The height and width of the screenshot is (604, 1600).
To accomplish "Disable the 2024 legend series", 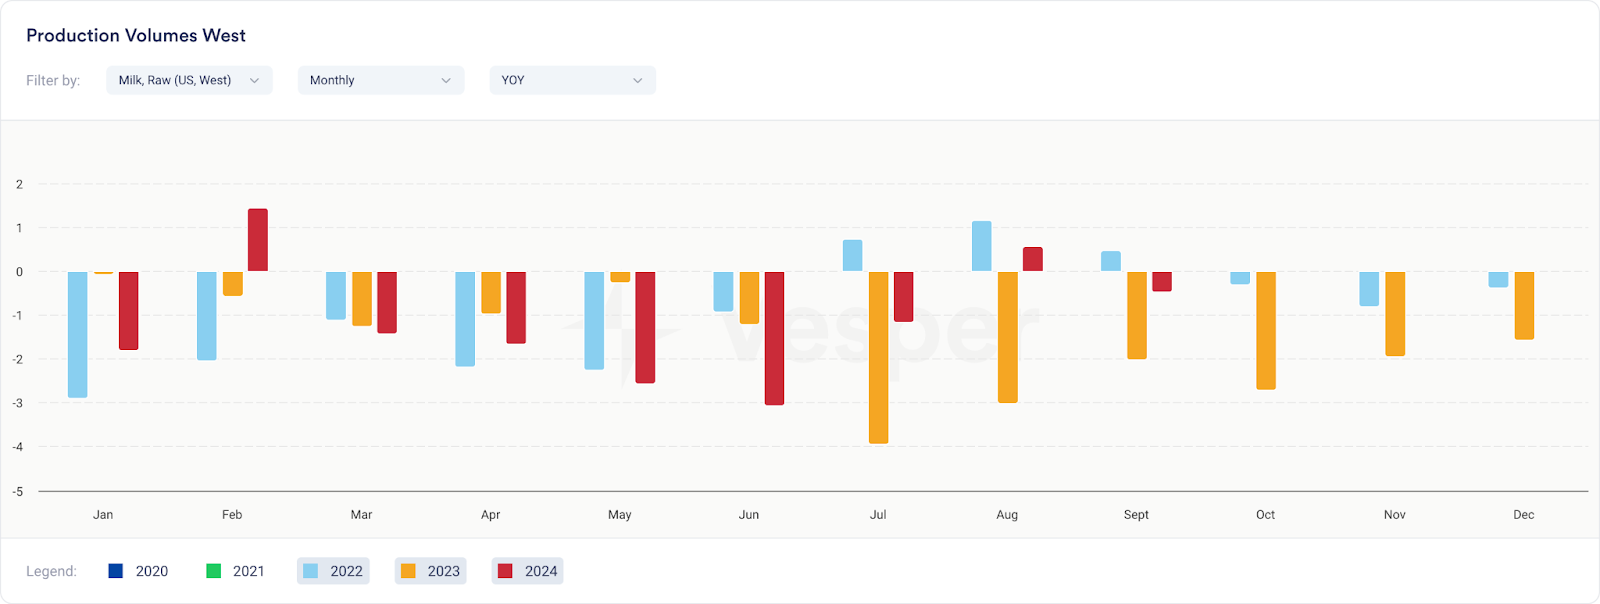I will tap(528, 571).
